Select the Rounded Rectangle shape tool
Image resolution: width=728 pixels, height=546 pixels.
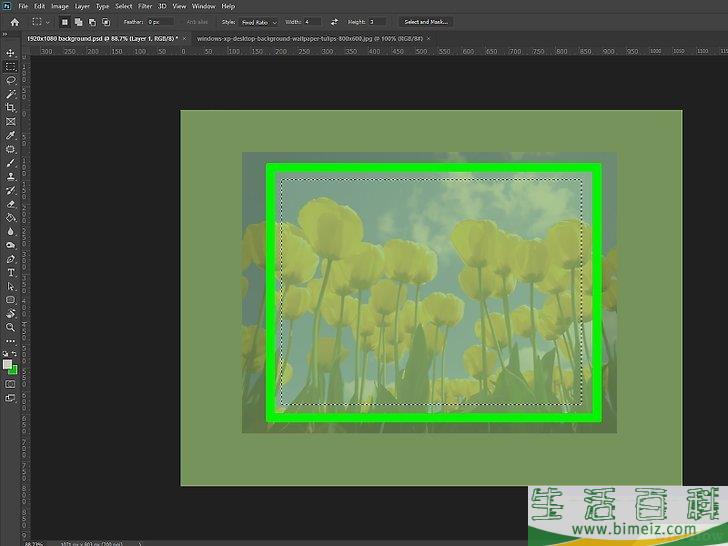pyautogui.click(x=11, y=300)
